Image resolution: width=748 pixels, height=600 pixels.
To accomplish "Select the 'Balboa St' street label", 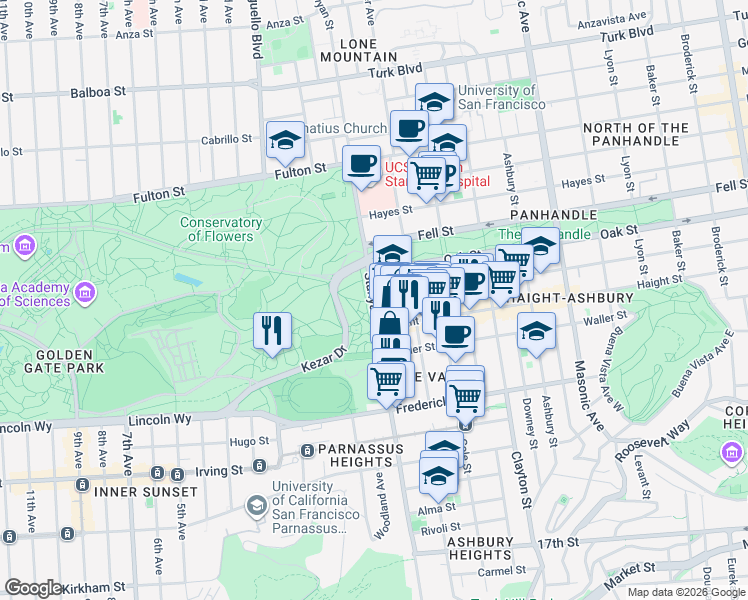I will [x=98, y=92].
